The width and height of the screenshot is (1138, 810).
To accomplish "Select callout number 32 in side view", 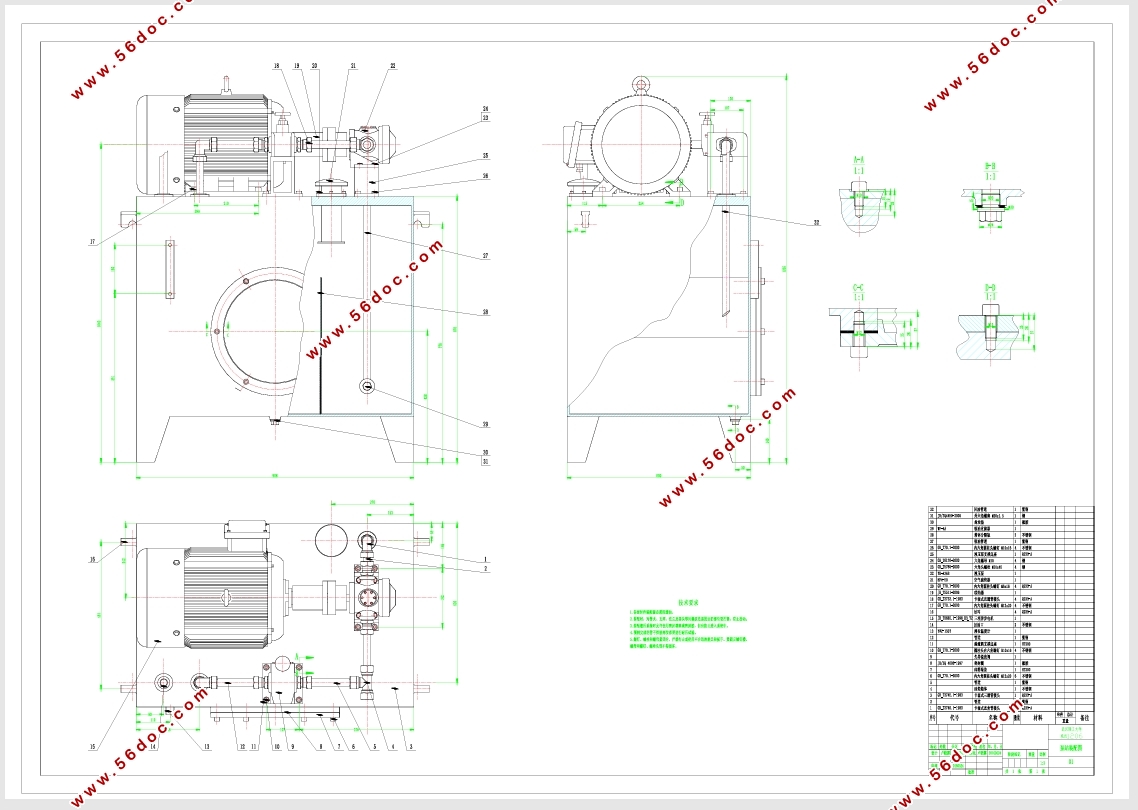I will (816, 223).
